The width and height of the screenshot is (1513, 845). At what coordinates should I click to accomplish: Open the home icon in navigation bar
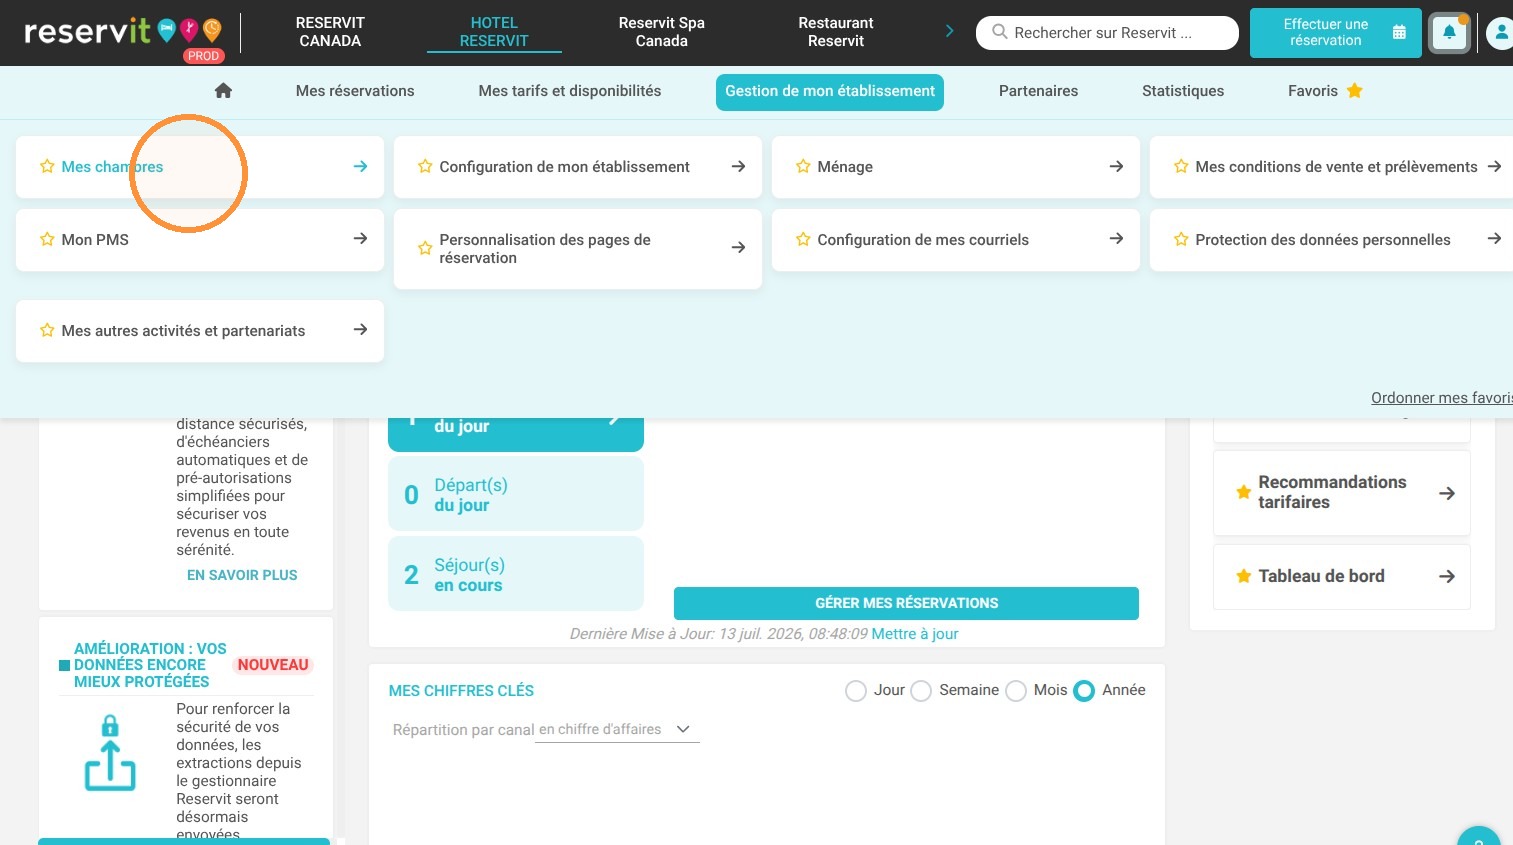(223, 91)
